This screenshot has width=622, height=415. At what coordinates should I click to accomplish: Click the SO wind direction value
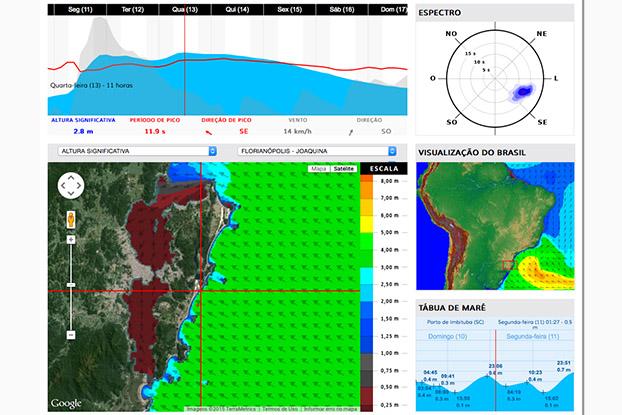click(x=386, y=131)
